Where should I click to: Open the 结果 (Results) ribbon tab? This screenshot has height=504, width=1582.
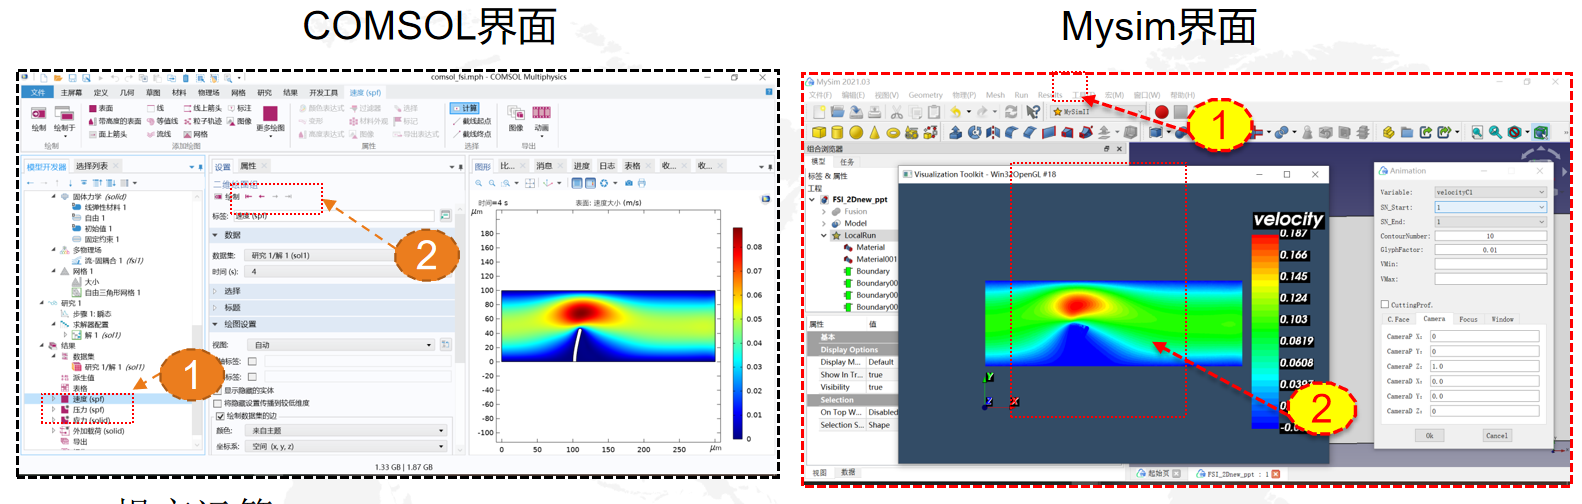coord(290,92)
